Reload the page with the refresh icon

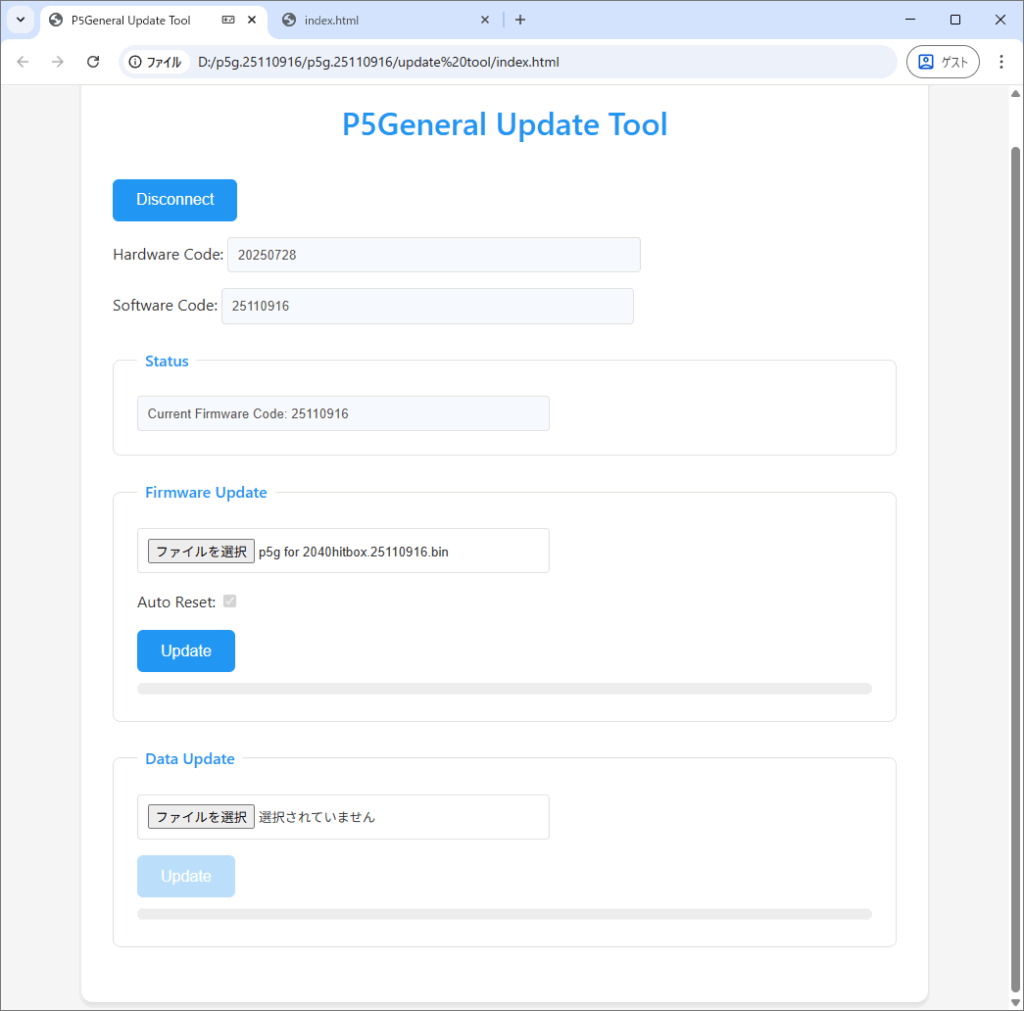pyautogui.click(x=93, y=62)
